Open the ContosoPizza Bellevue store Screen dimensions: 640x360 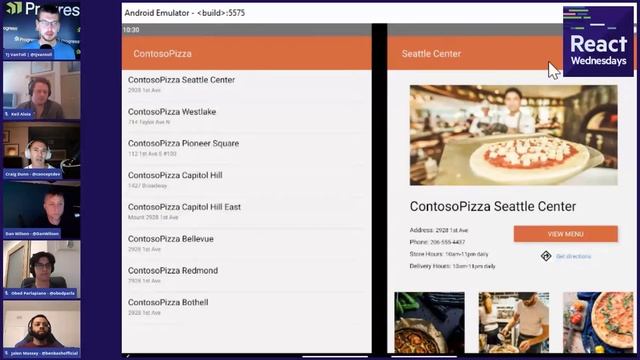(247, 244)
